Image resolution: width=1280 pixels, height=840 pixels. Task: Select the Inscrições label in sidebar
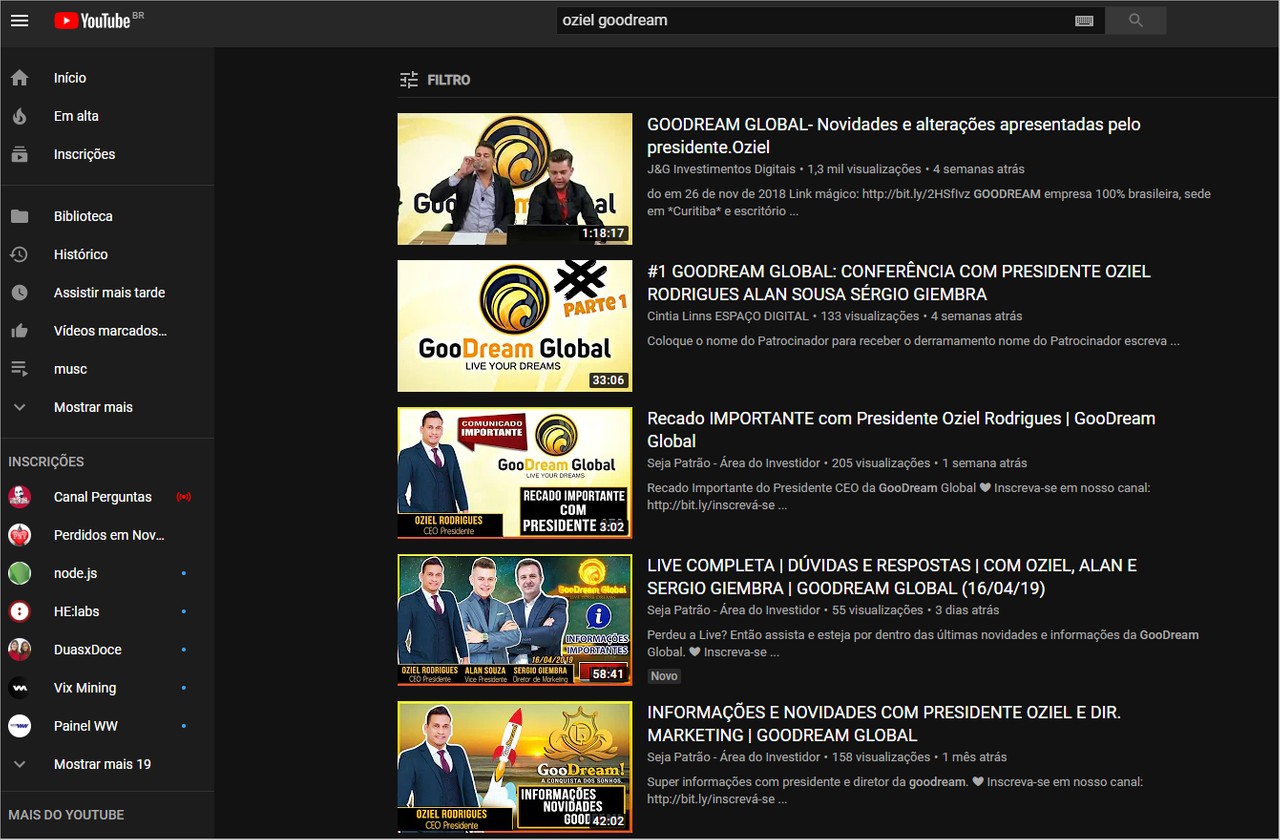pos(84,154)
